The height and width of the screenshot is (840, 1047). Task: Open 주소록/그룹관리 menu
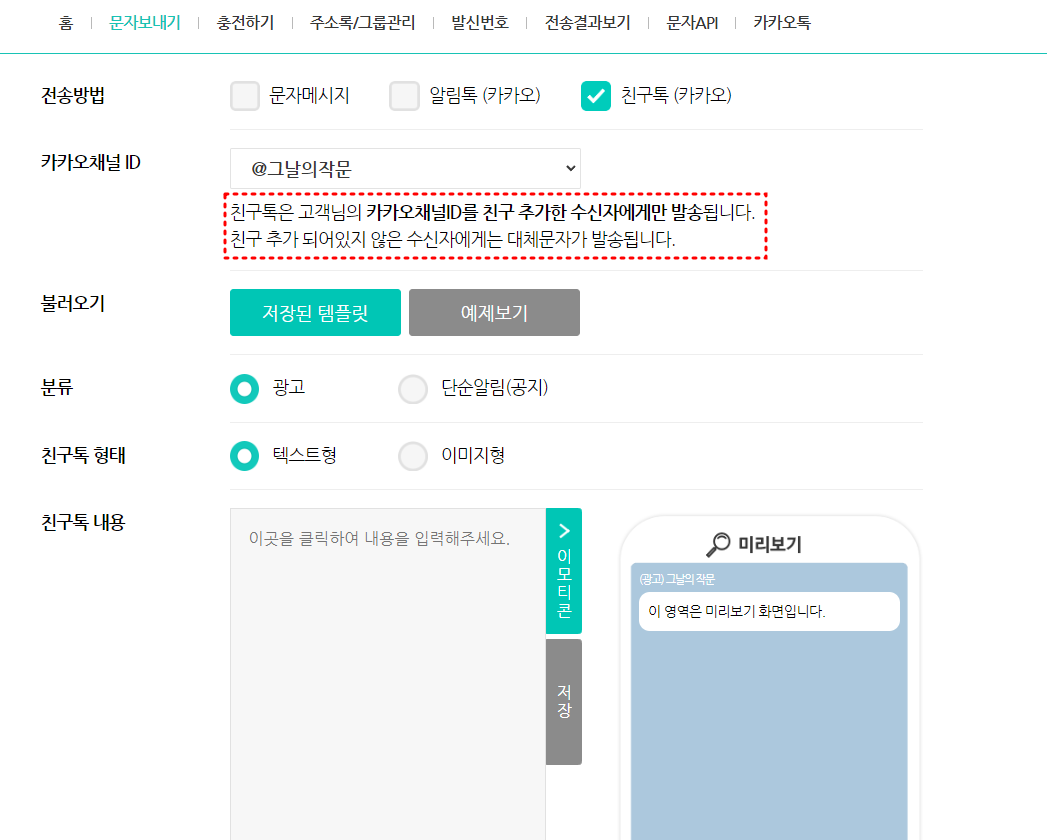point(363,23)
